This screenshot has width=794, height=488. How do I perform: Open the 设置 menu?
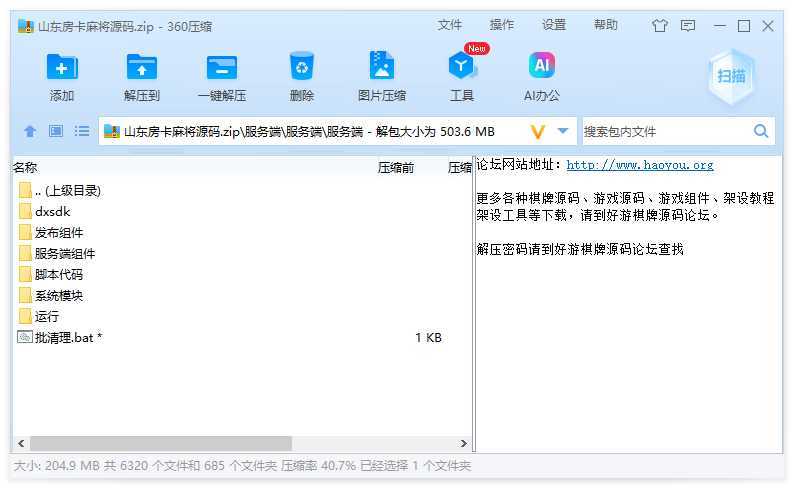tap(553, 25)
